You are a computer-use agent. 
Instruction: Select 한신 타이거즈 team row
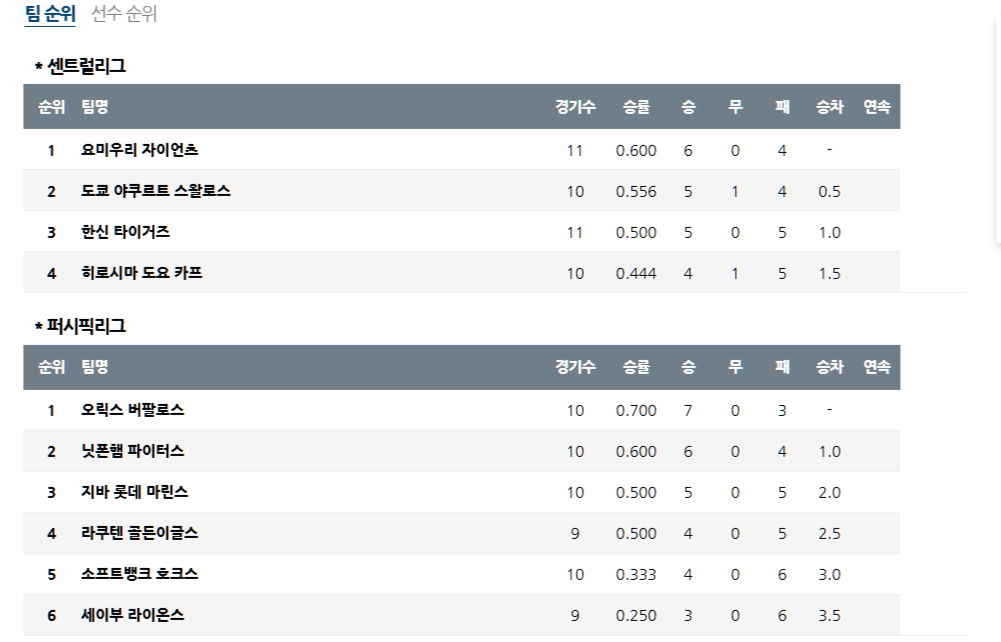click(126, 232)
